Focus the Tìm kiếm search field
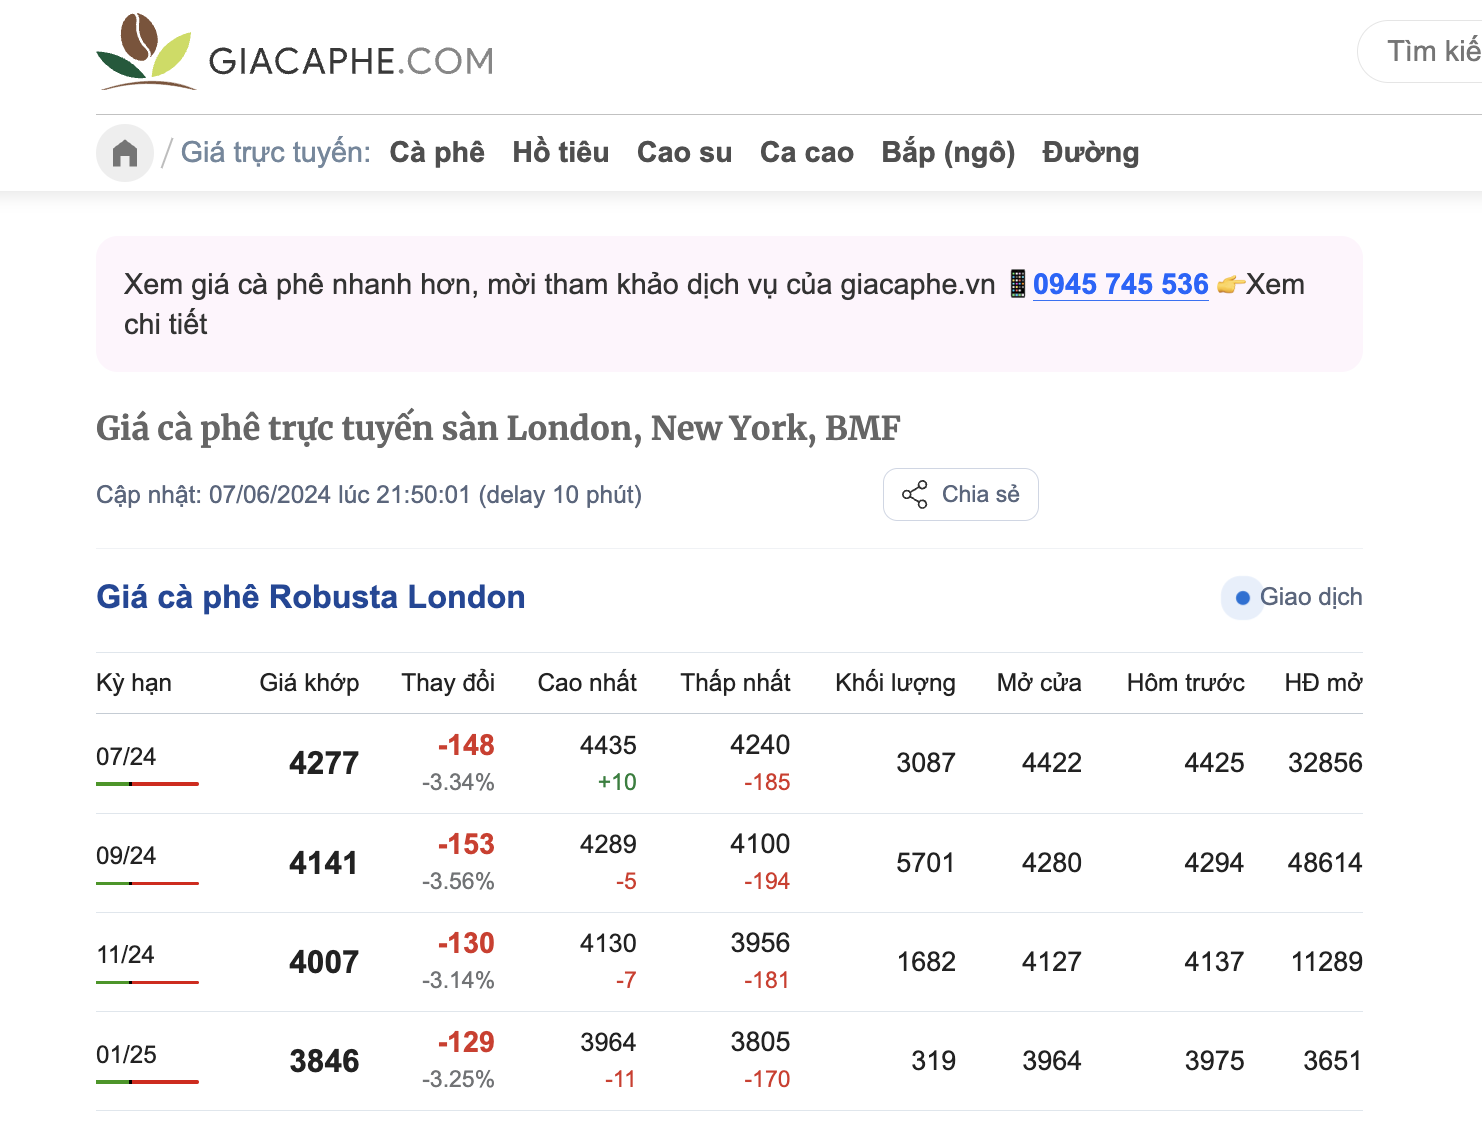This screenshot has width=1482, height=1136. (1420, 52)
